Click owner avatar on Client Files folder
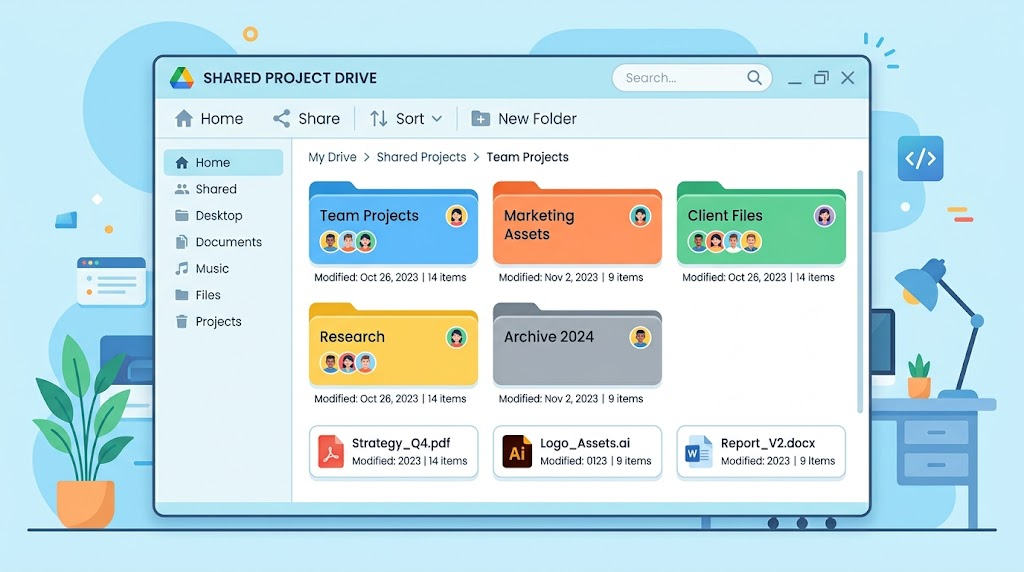Viewport: 1024px width, 572px height. (x=824, y=216)
